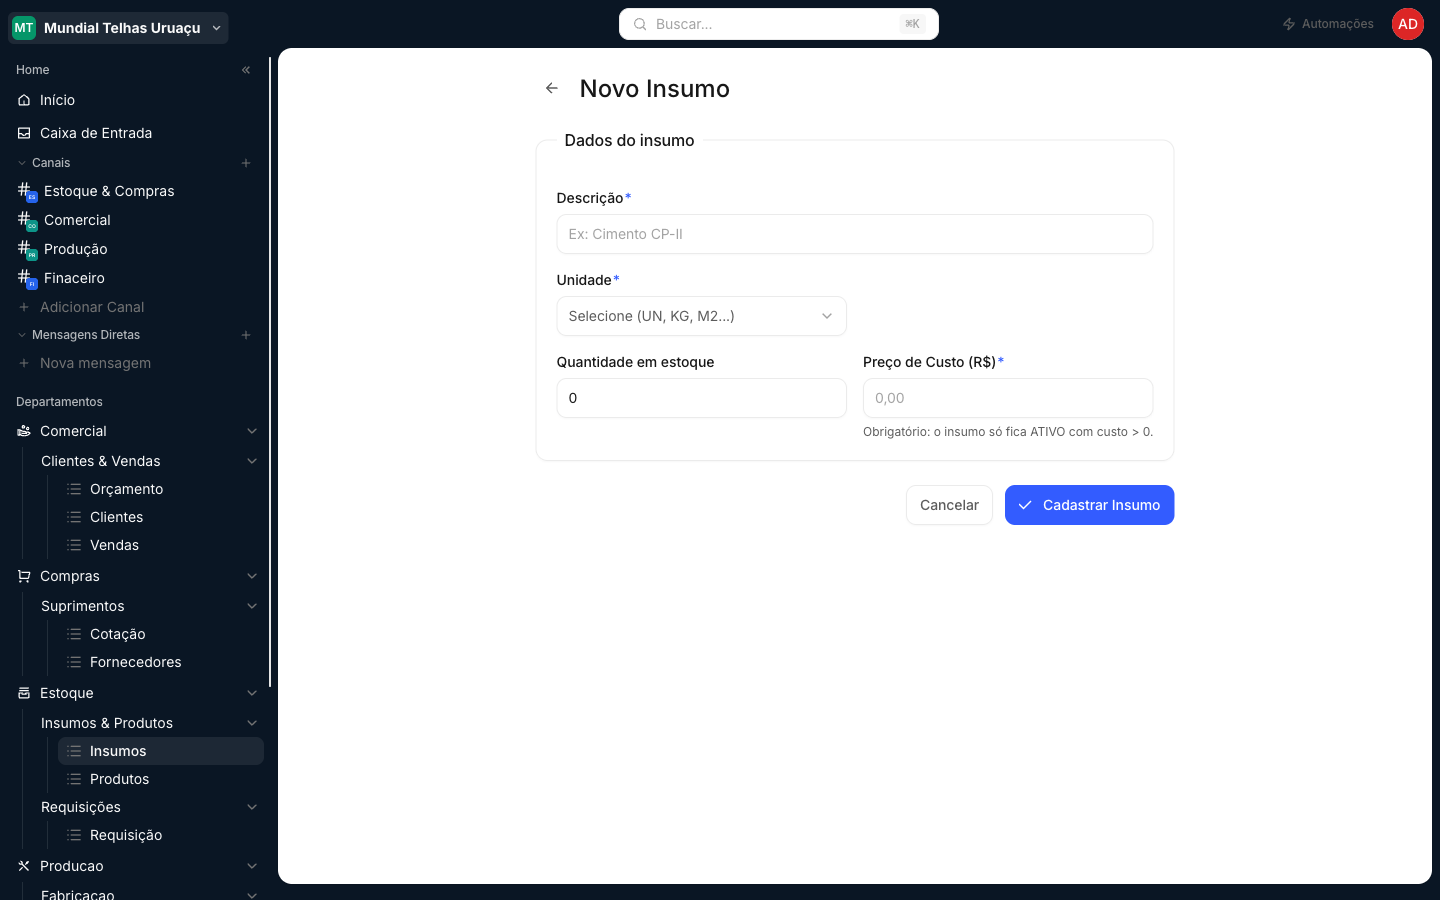
Task: Open Caixa de Entrada
Action: click(136, 133)
